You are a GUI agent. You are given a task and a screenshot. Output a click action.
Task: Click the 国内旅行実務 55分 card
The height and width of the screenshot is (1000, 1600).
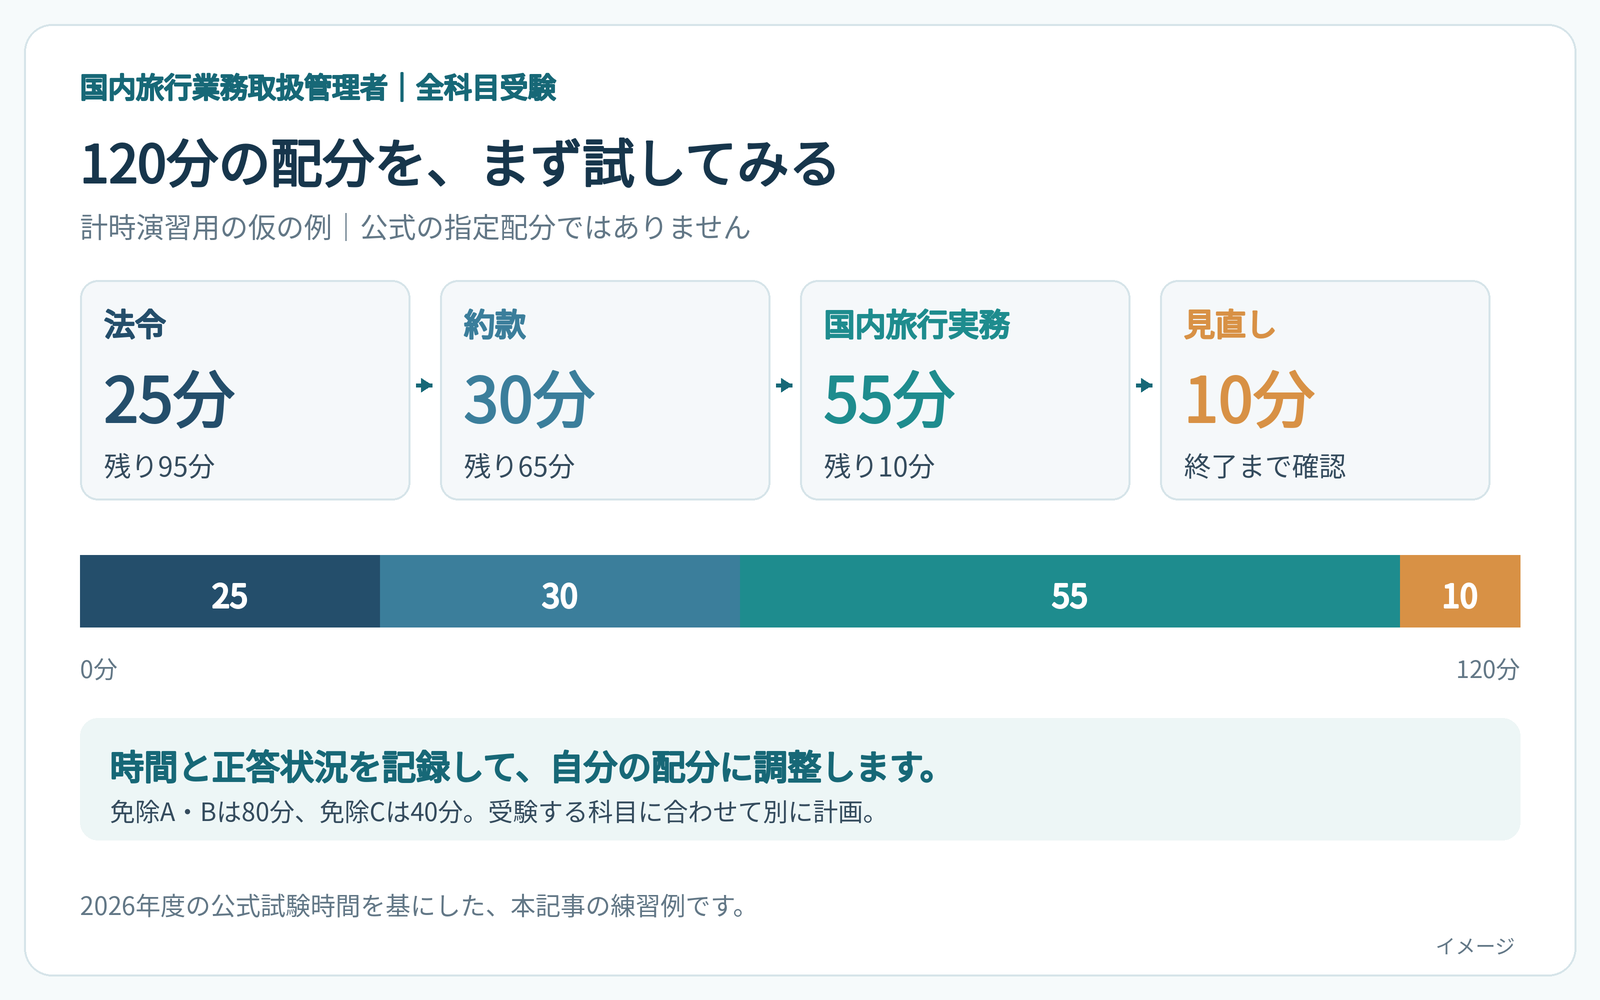(965, 390)
